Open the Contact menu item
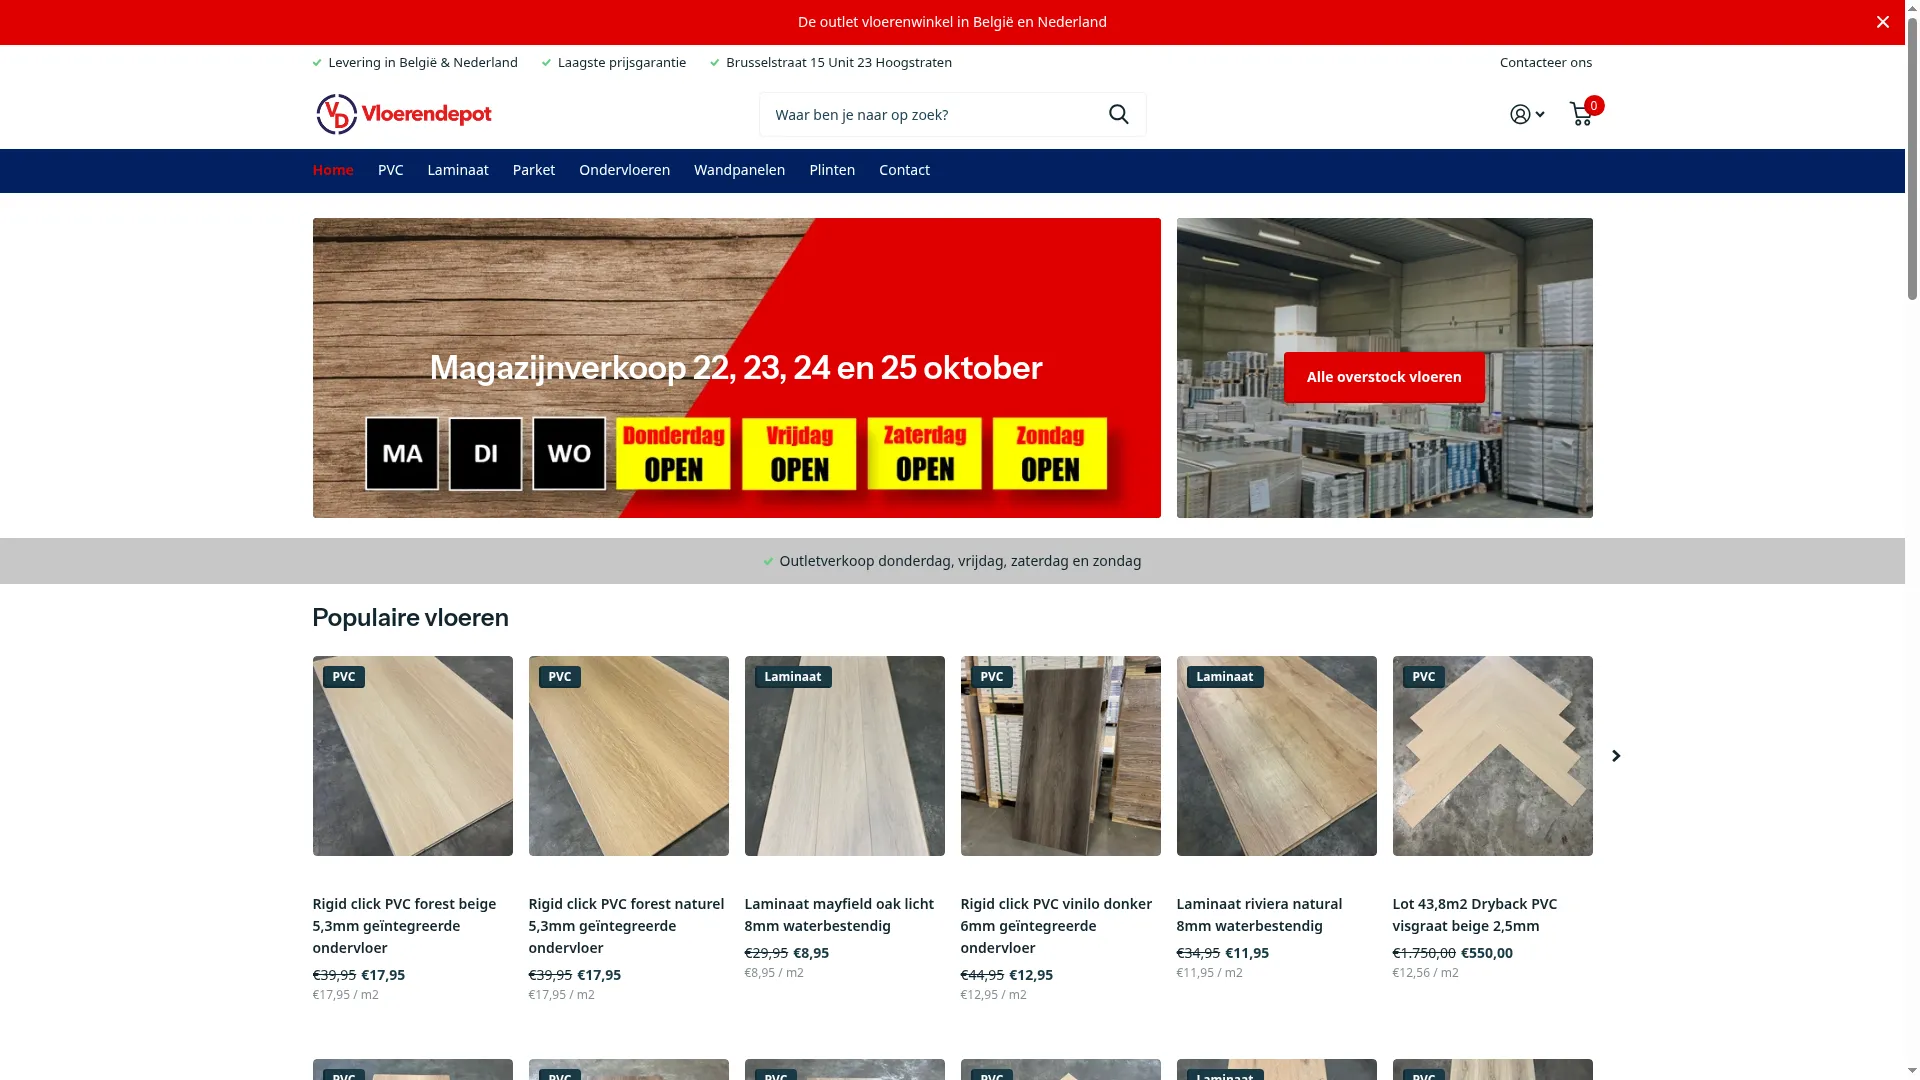This screenshot has height=1080, width=1920. point(904,170)
